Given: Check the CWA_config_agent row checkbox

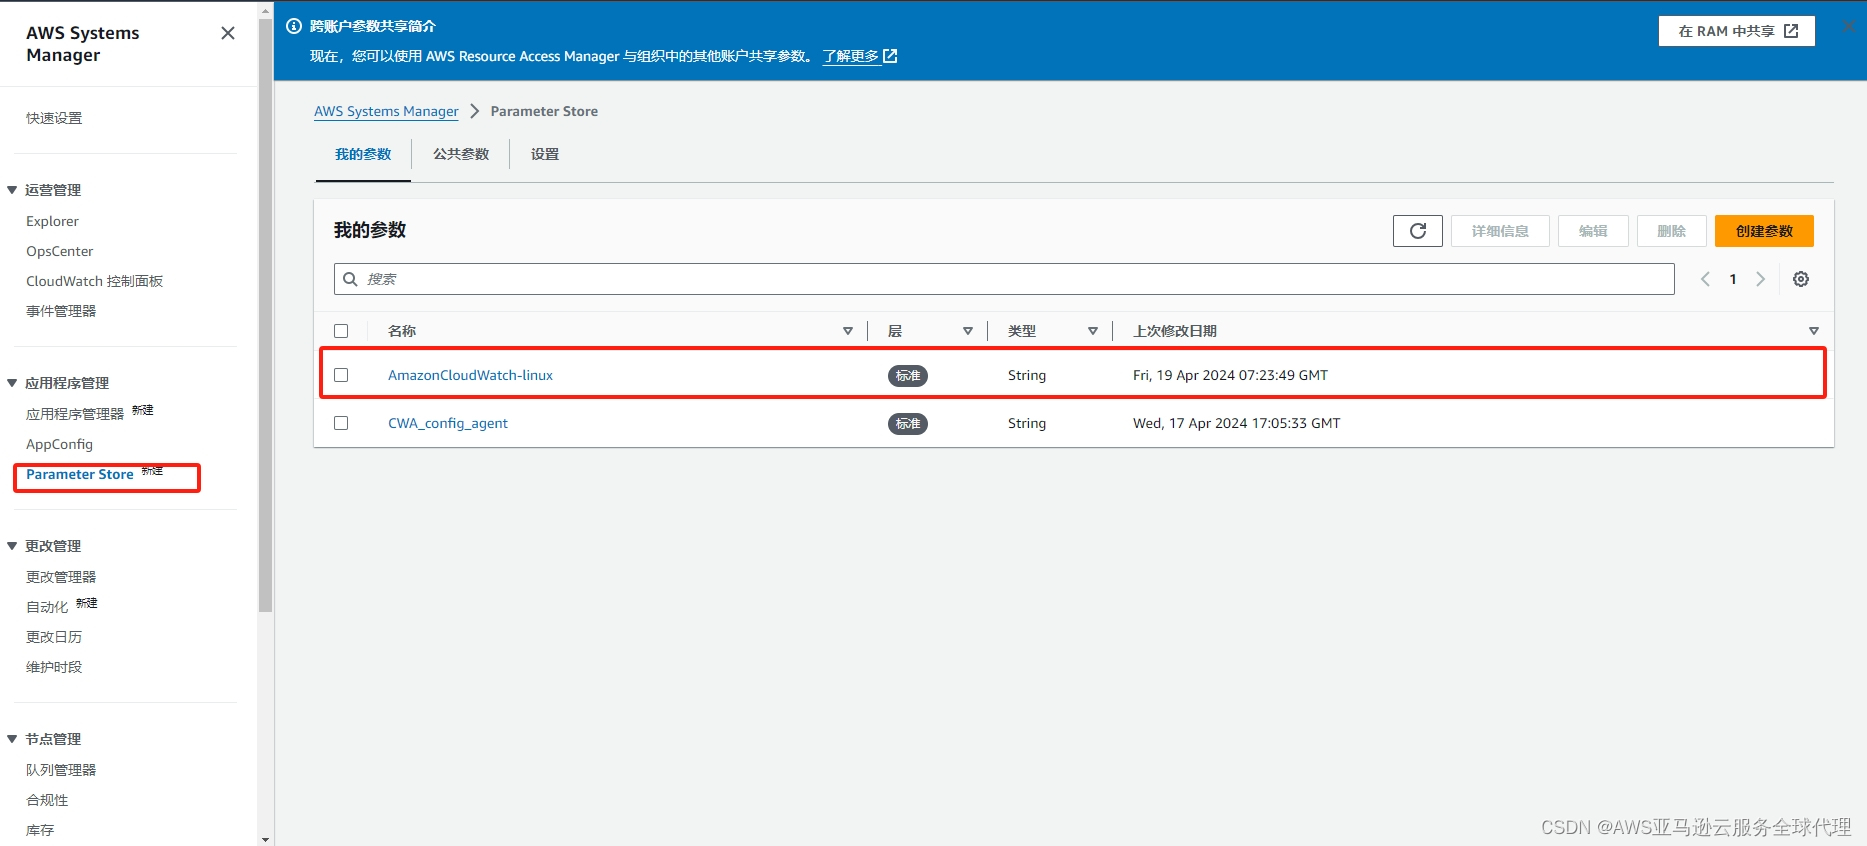Looking at the screenshot, I should [341, 423].
